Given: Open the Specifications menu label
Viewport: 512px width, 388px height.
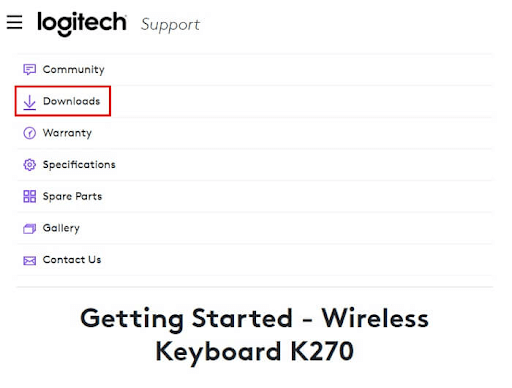Looking at the screenshot, I should coord(79,165).
